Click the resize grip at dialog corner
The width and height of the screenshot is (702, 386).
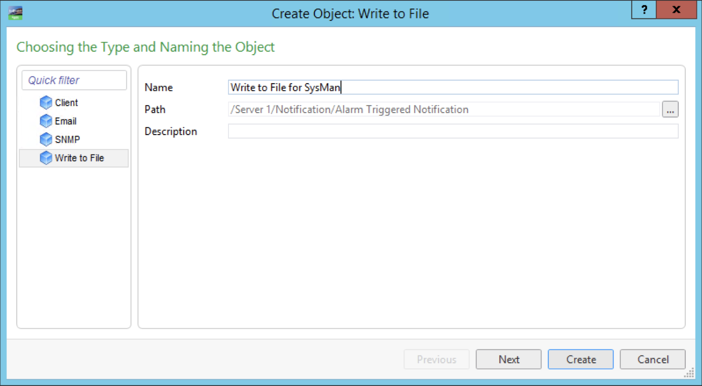tap(690, 373)
